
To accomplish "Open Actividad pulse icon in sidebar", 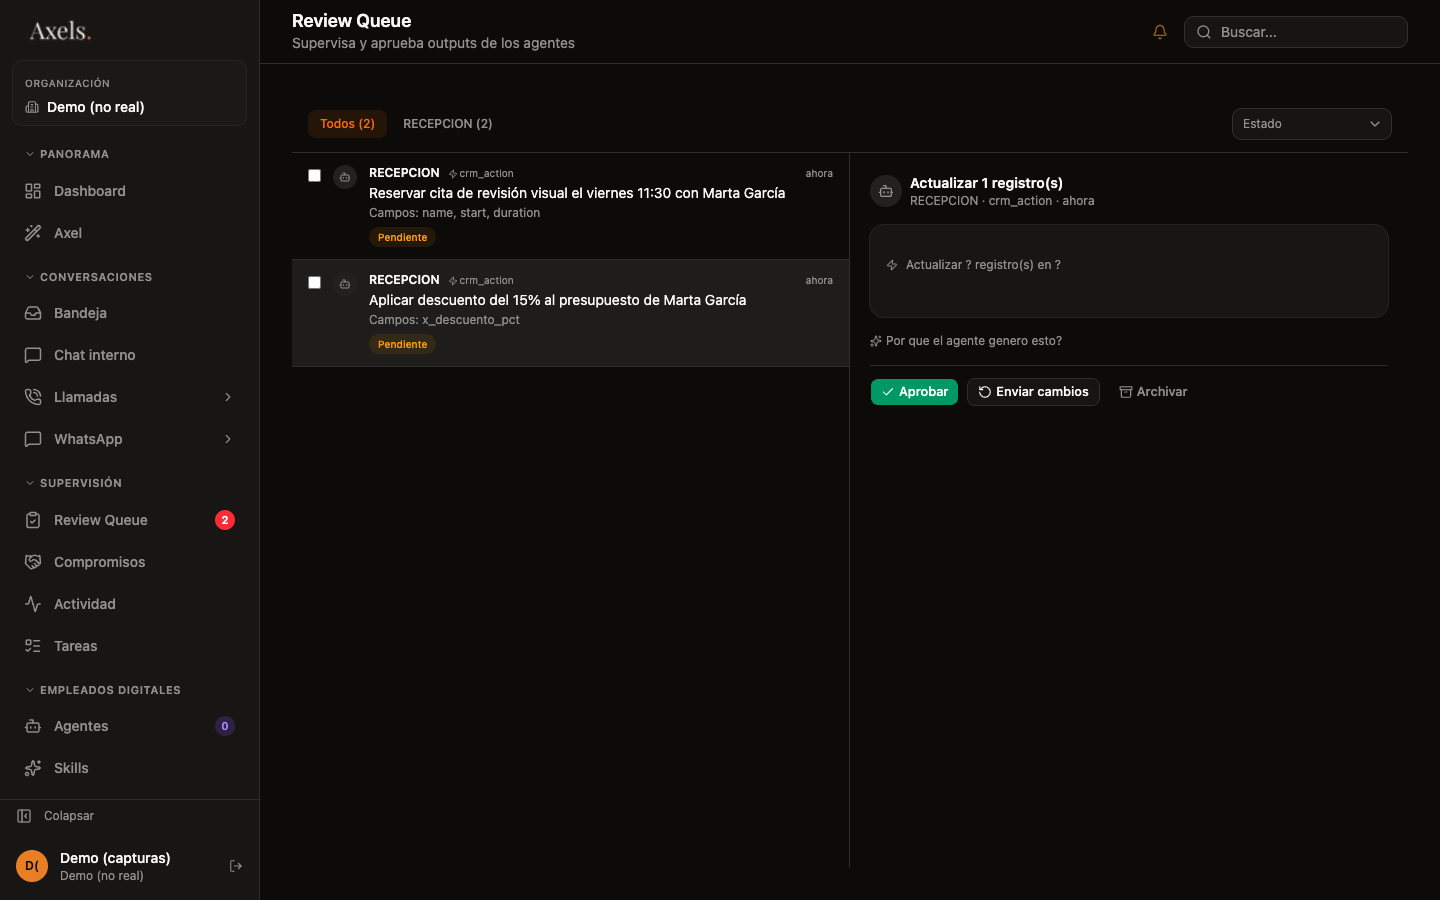I will 33,604.
